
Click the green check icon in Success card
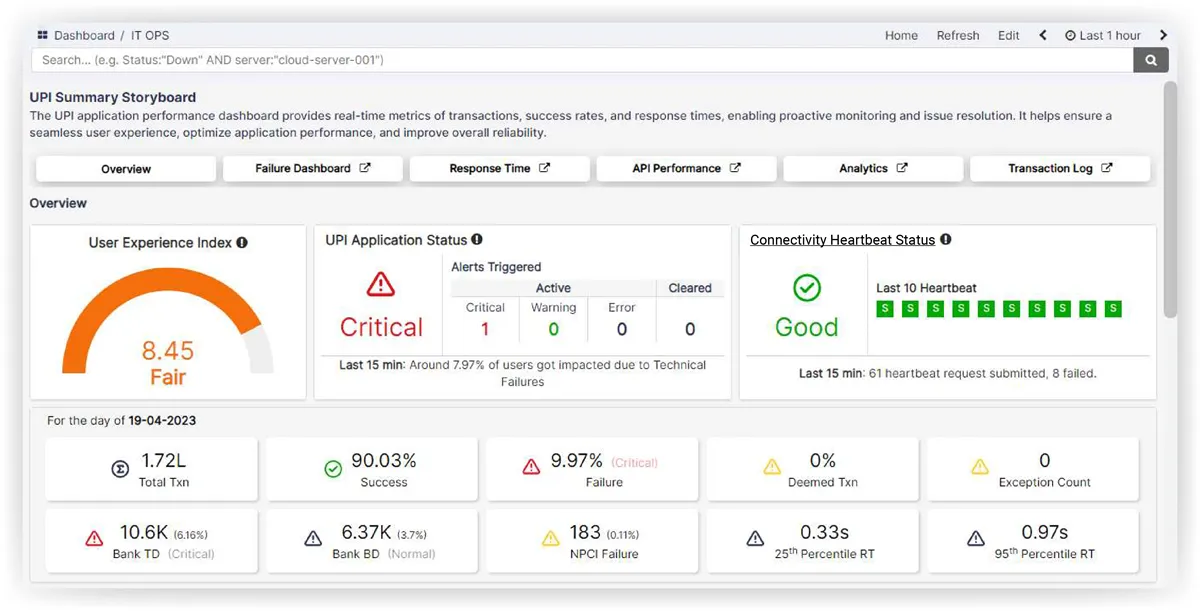[x=333, y=468]
